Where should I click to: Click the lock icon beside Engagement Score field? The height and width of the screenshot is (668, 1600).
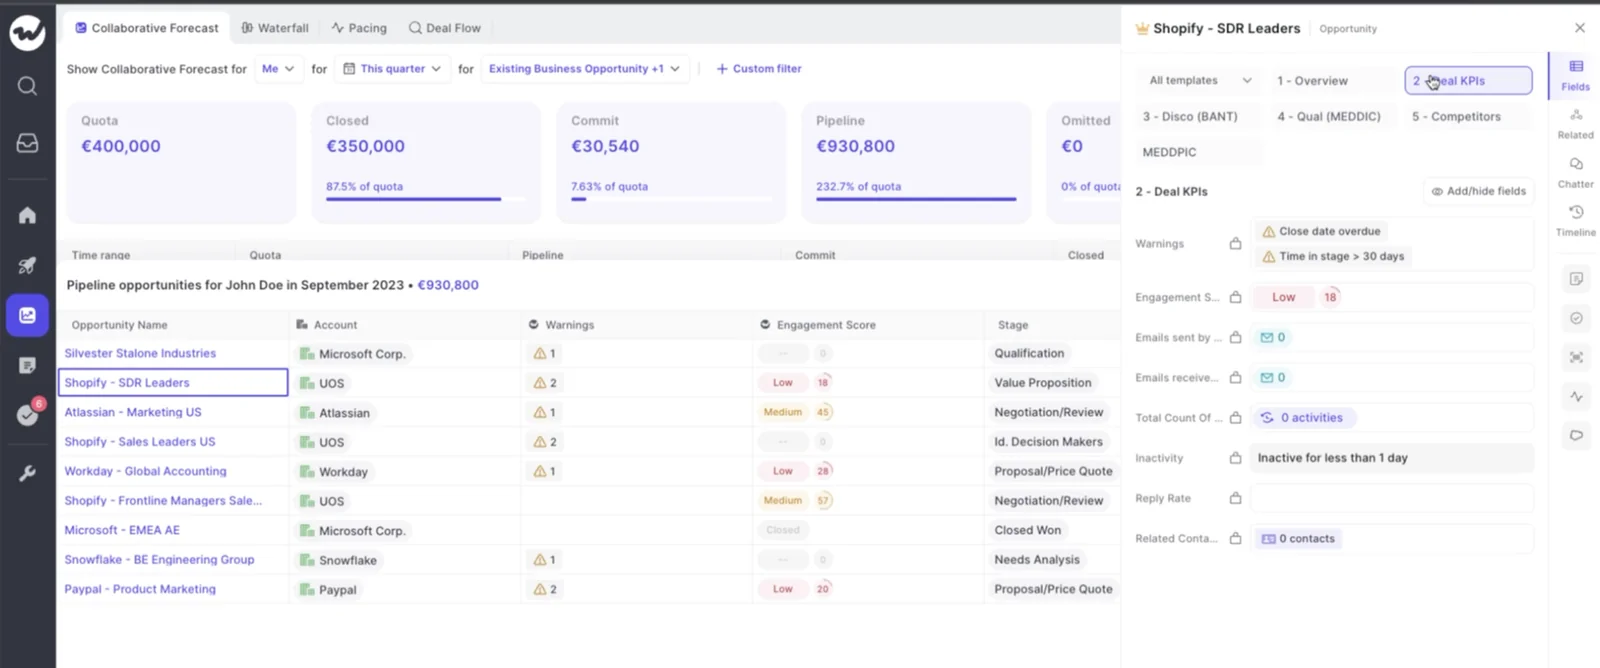1235,297
